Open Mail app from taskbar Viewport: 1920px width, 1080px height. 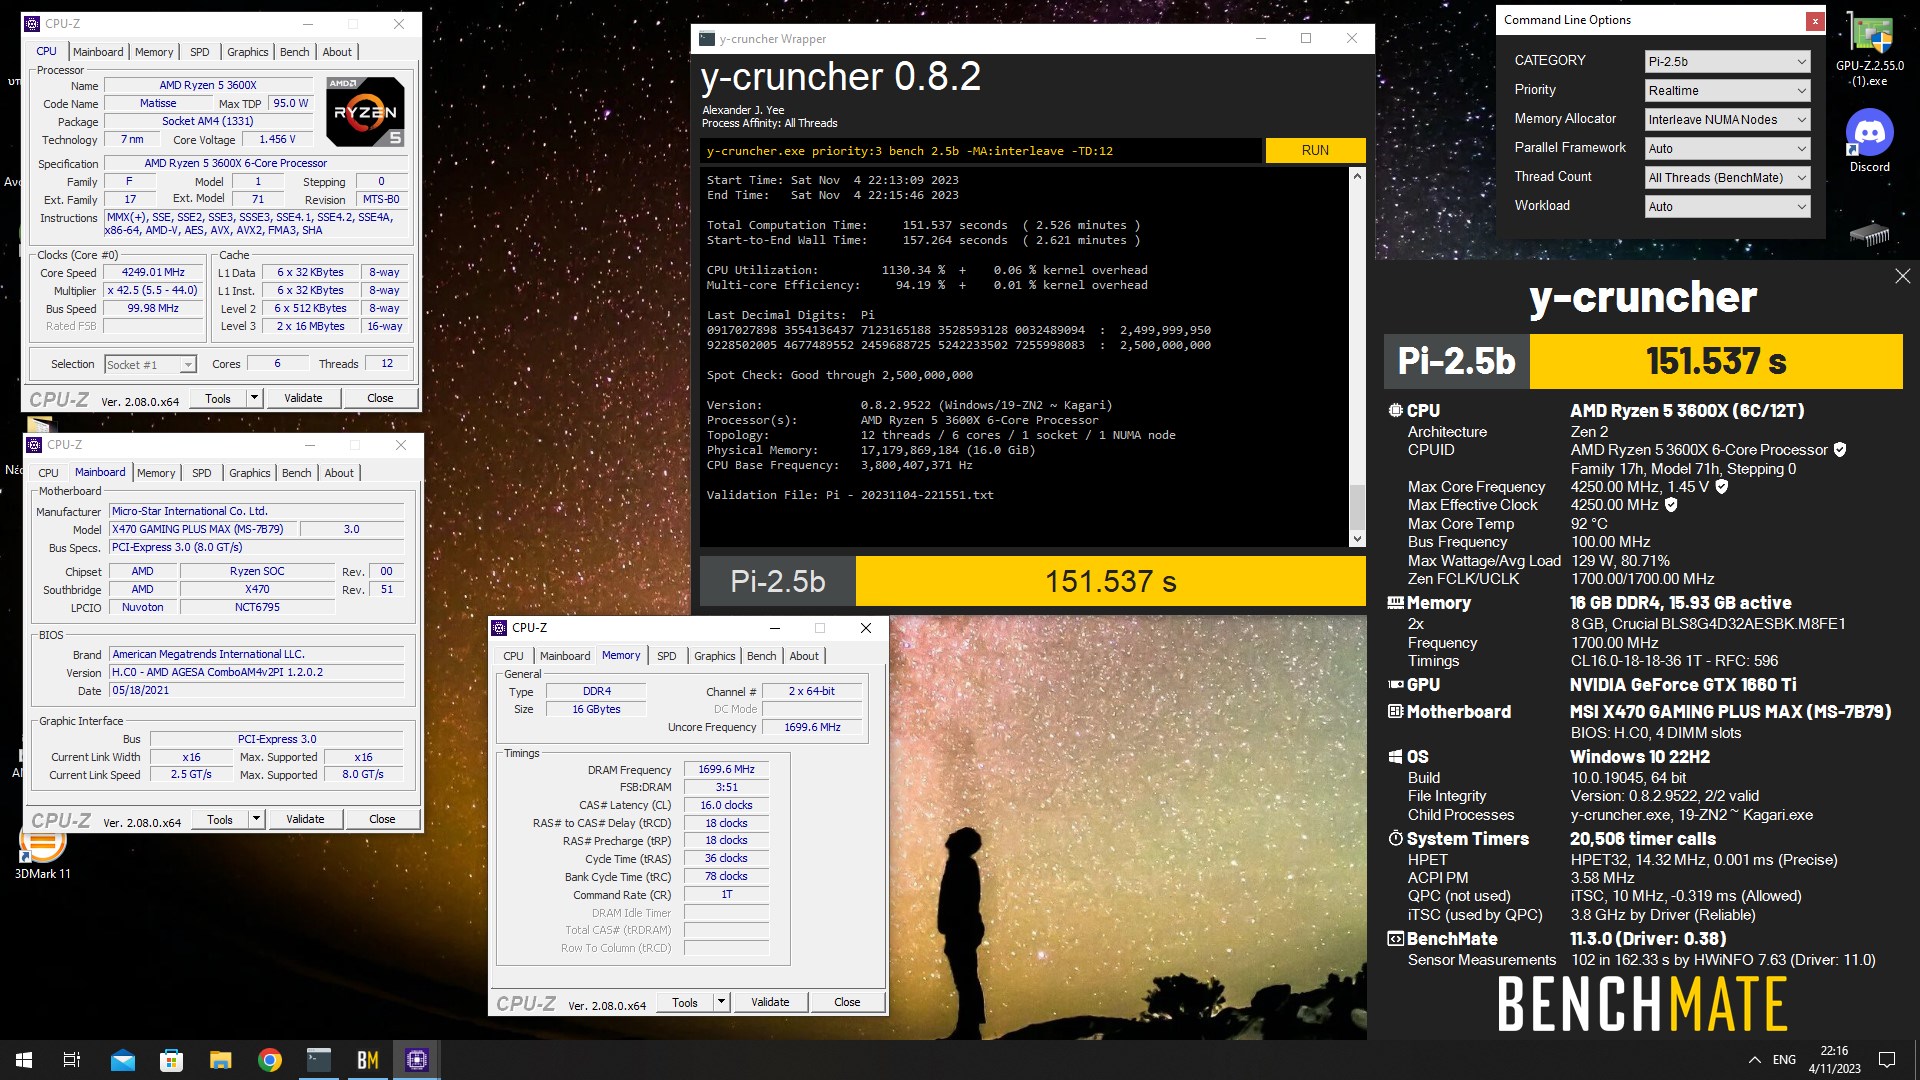(x=122, y=1060)
